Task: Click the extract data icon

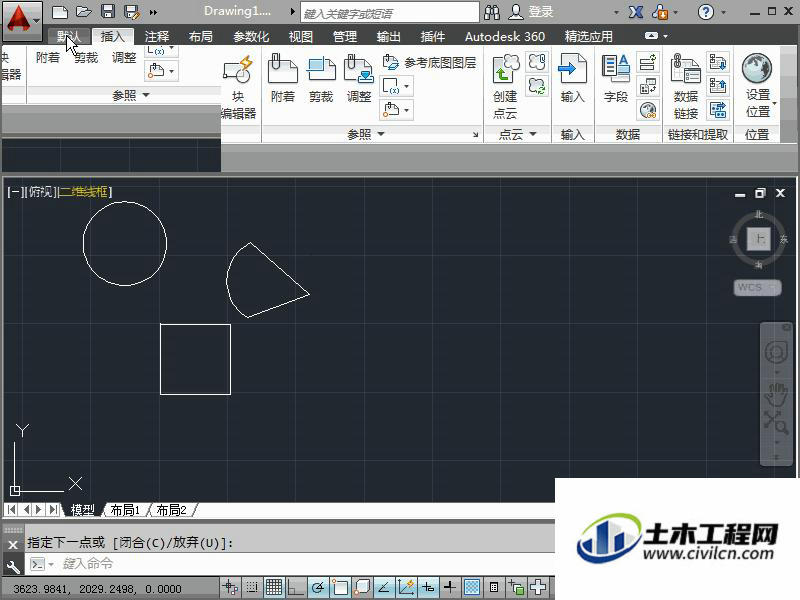Action: (x=718, y=110)
